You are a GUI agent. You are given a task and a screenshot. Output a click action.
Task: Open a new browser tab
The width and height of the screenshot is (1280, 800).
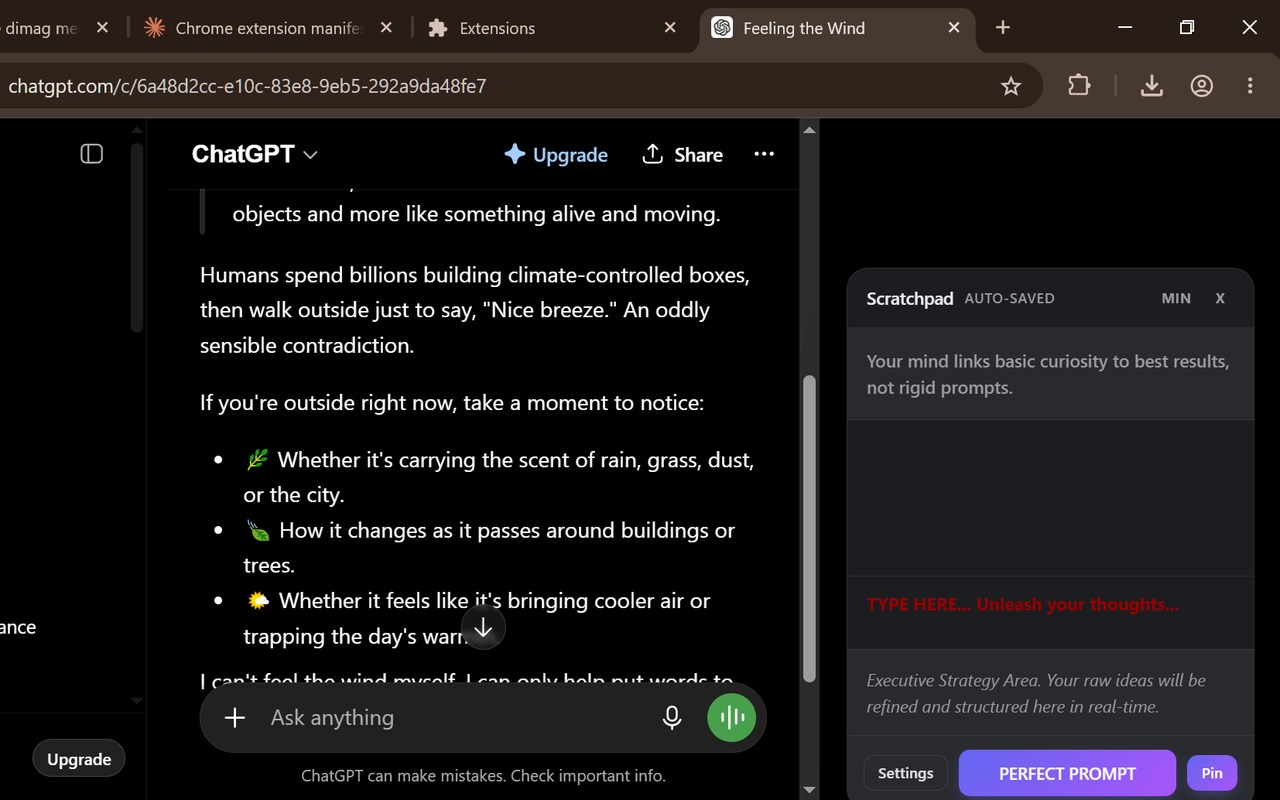1003,28
